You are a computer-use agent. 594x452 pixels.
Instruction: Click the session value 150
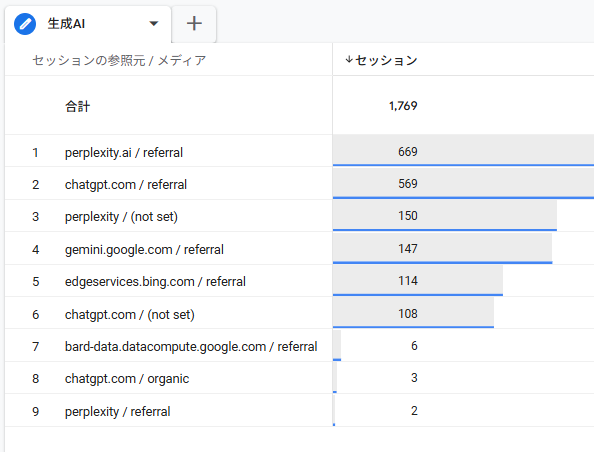408,216
